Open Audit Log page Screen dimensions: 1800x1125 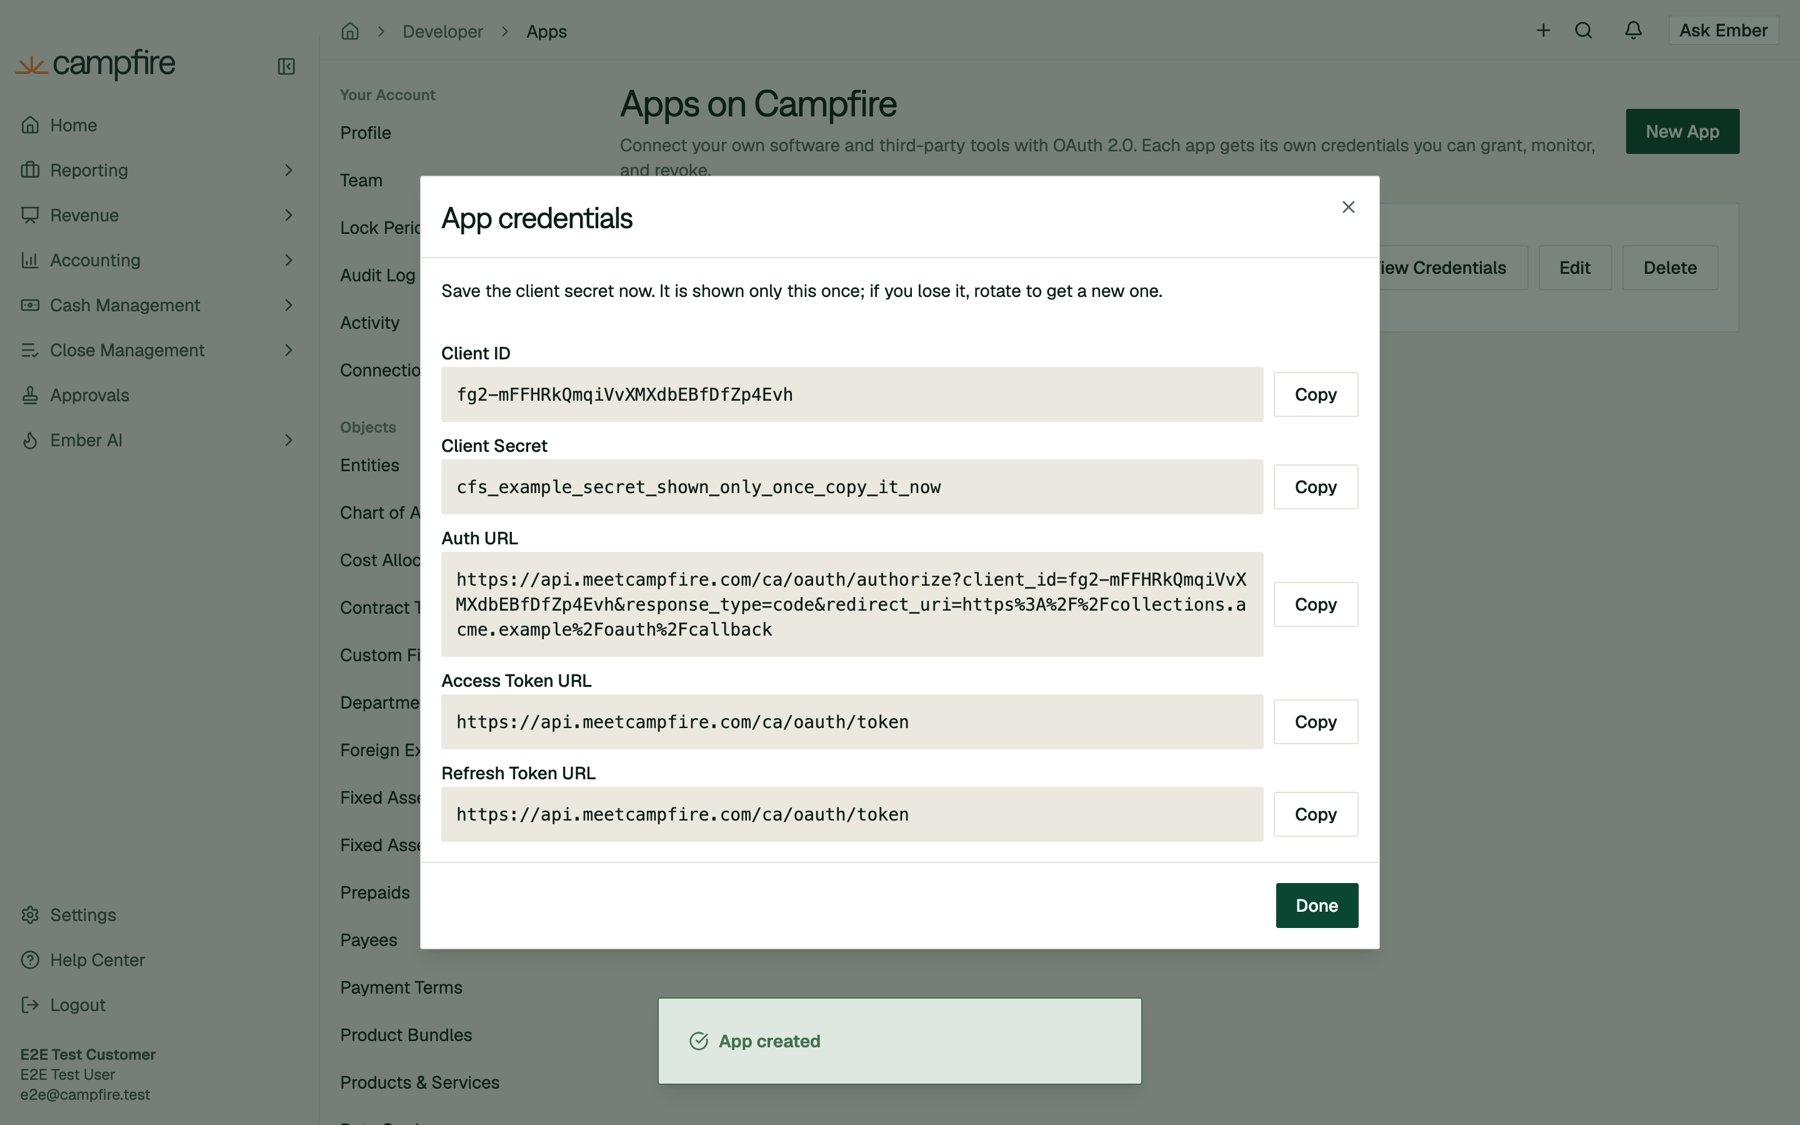[377, 275]
